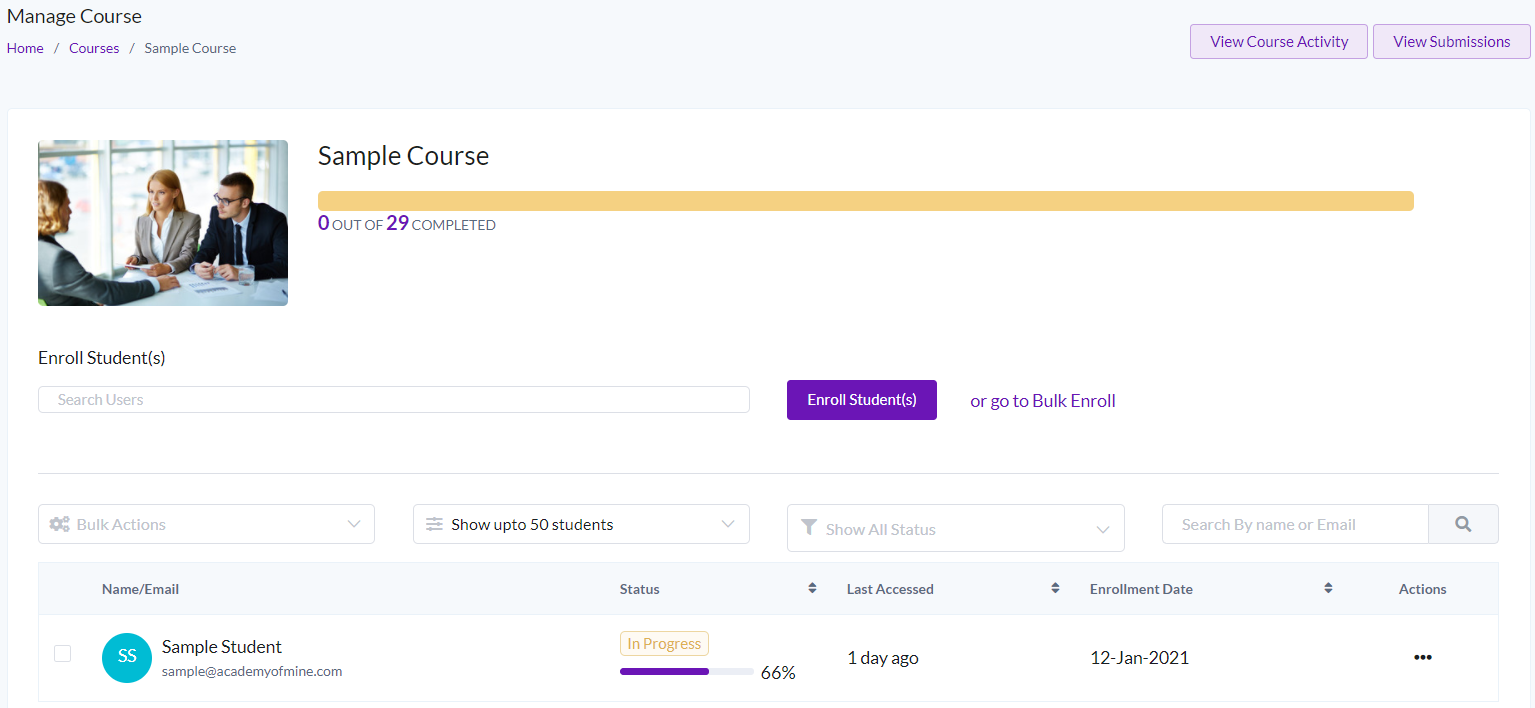
Task: Open the Show upto 50 students dropdown
Action: [x=581, y=523]
